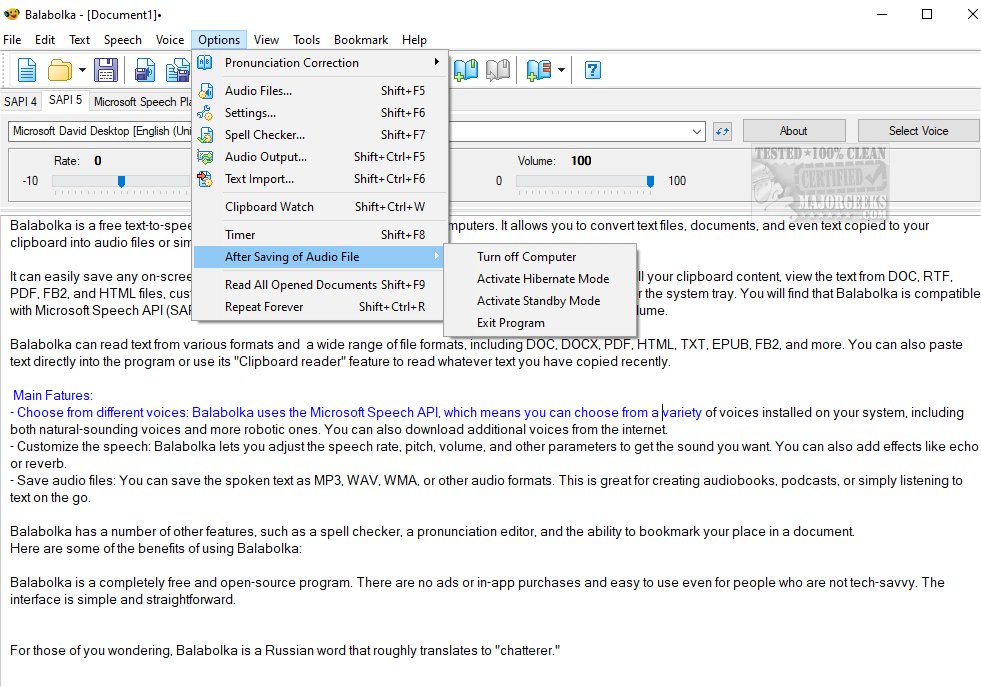981x687 pixels.
Task: Select Turn off Computer option
Action: (x=540, y=257)
